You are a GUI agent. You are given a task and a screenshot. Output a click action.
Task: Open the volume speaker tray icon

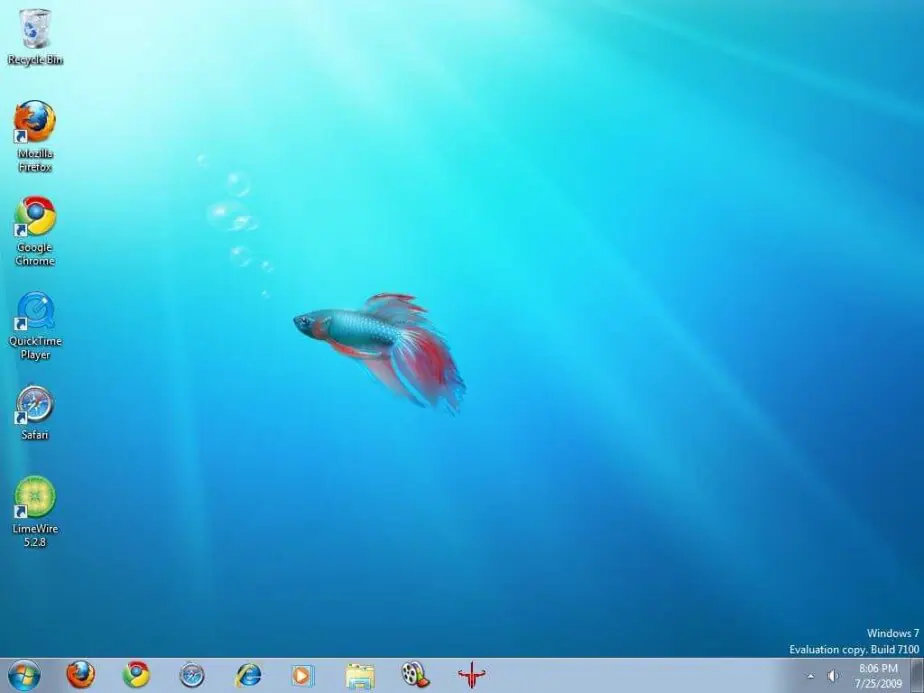pos(833,676)
